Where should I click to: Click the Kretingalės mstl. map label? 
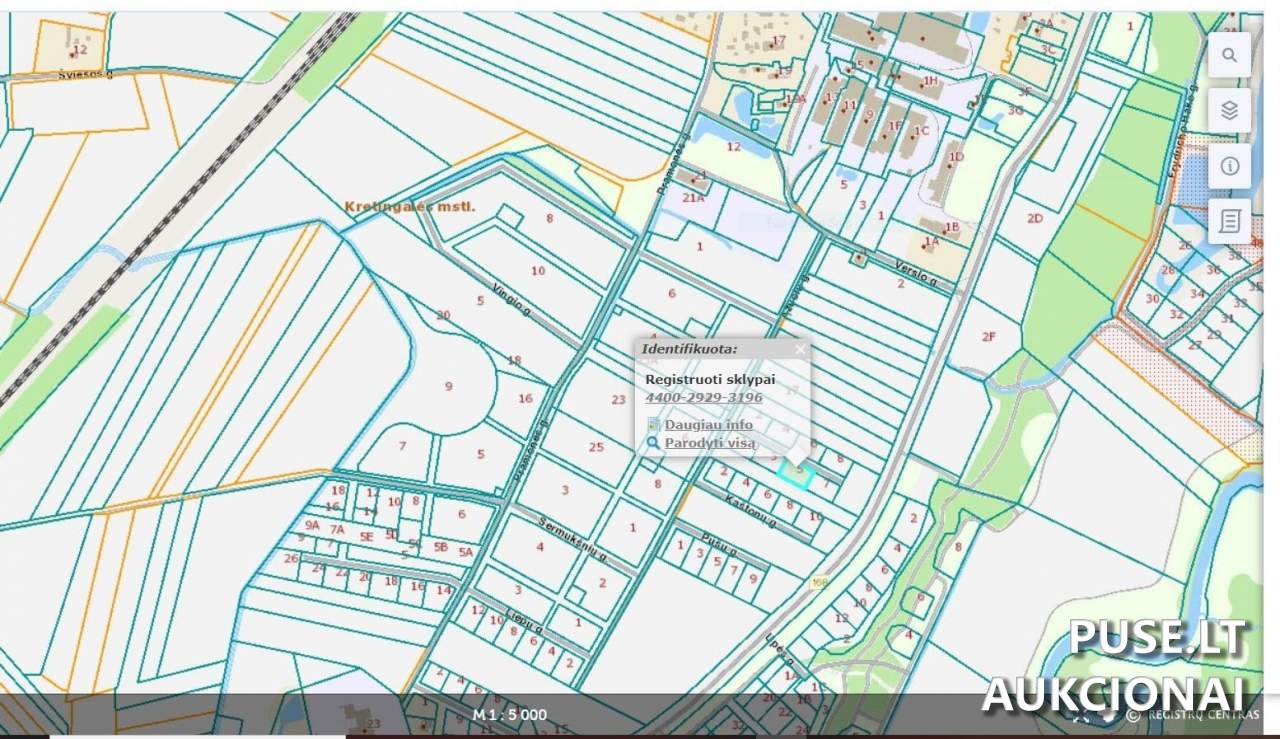pyautogui.click(x=410, y=207)
